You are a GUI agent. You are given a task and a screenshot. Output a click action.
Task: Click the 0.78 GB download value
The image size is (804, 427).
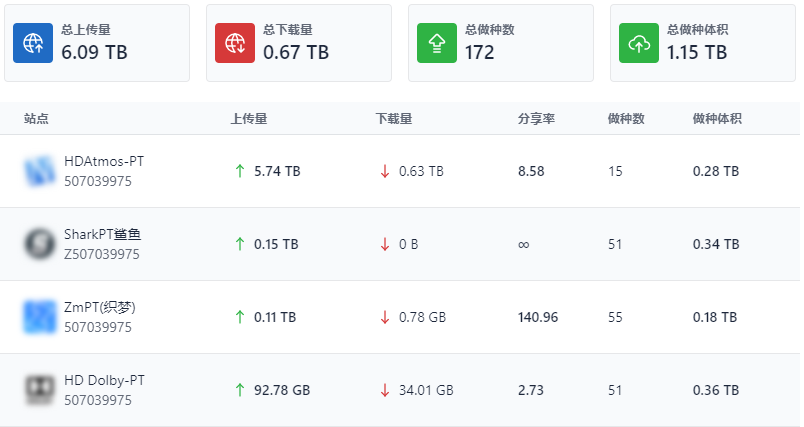point(423,317)
